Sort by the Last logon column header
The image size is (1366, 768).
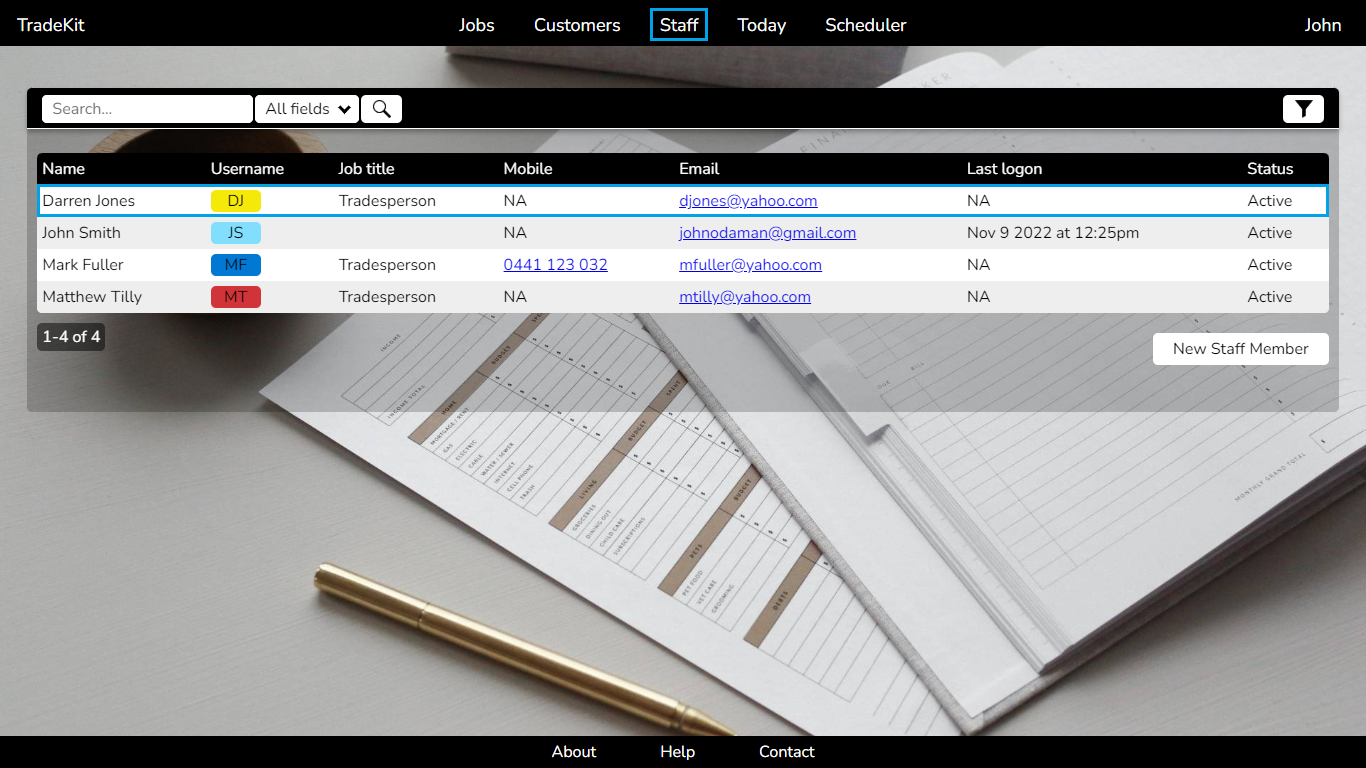pos(1004,169)
